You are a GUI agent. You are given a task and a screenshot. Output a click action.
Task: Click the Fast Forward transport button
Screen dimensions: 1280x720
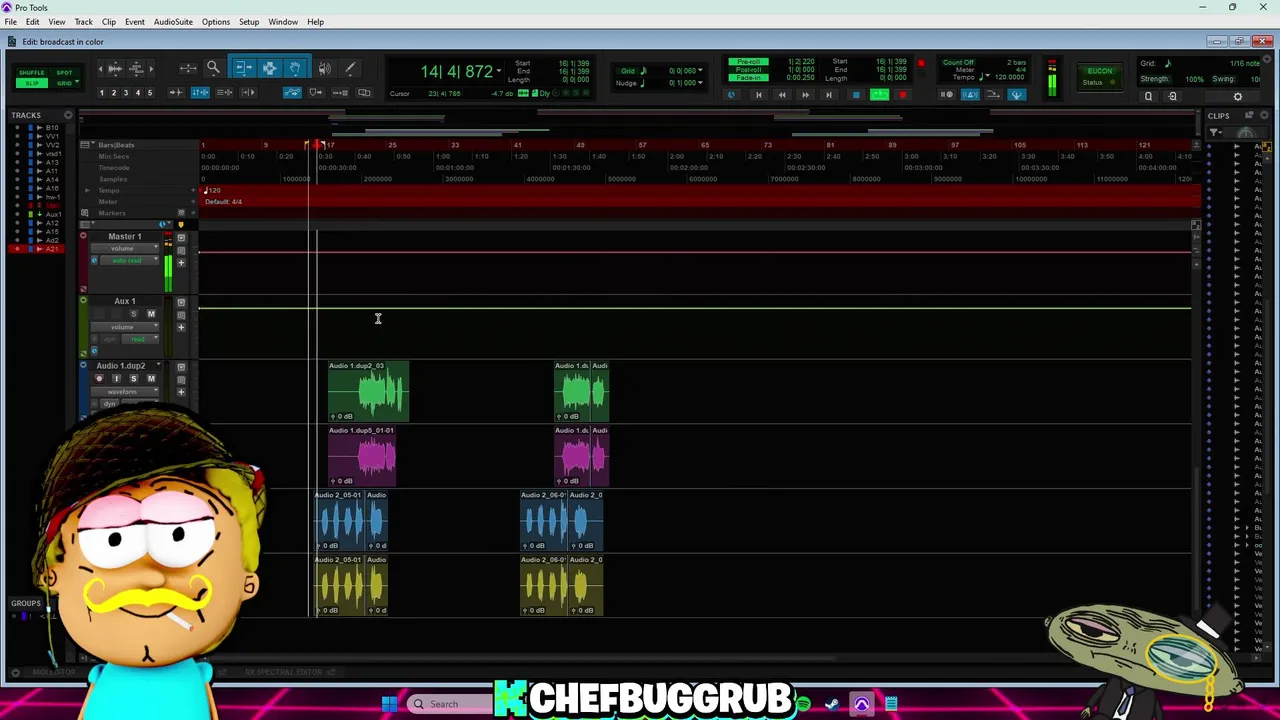pyautogui.click(x=805, y=95)
